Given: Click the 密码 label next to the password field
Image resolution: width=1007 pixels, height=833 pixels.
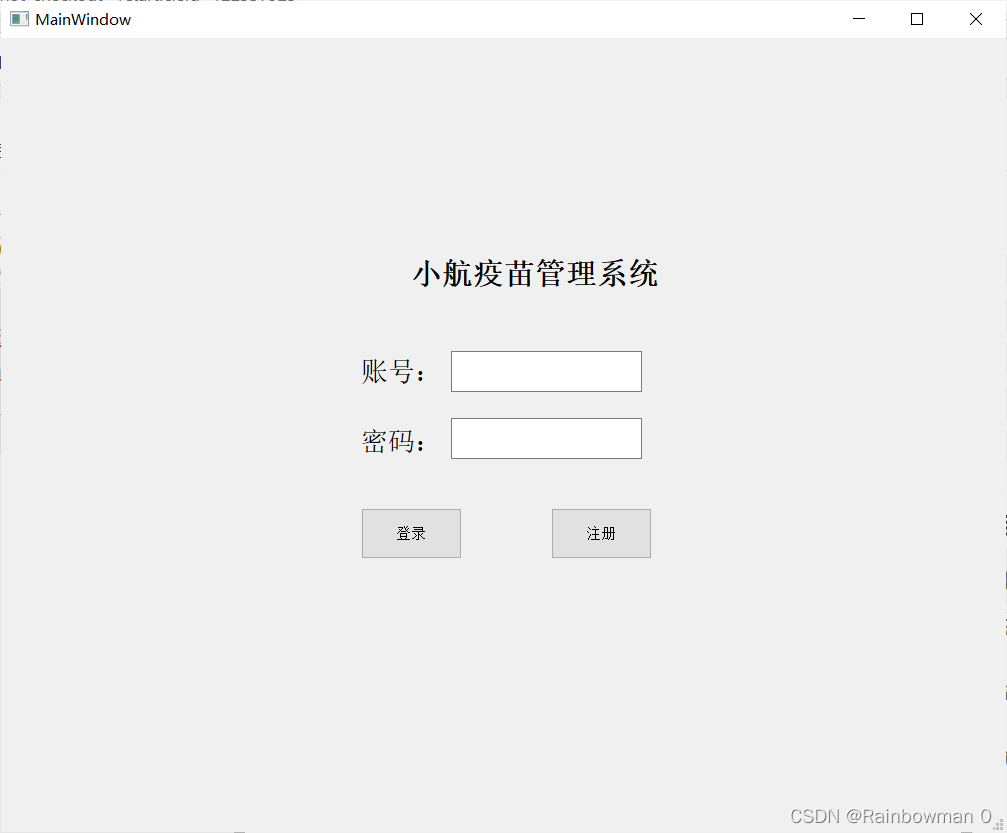Looking at the screenshot, I should tap(394, 438).
